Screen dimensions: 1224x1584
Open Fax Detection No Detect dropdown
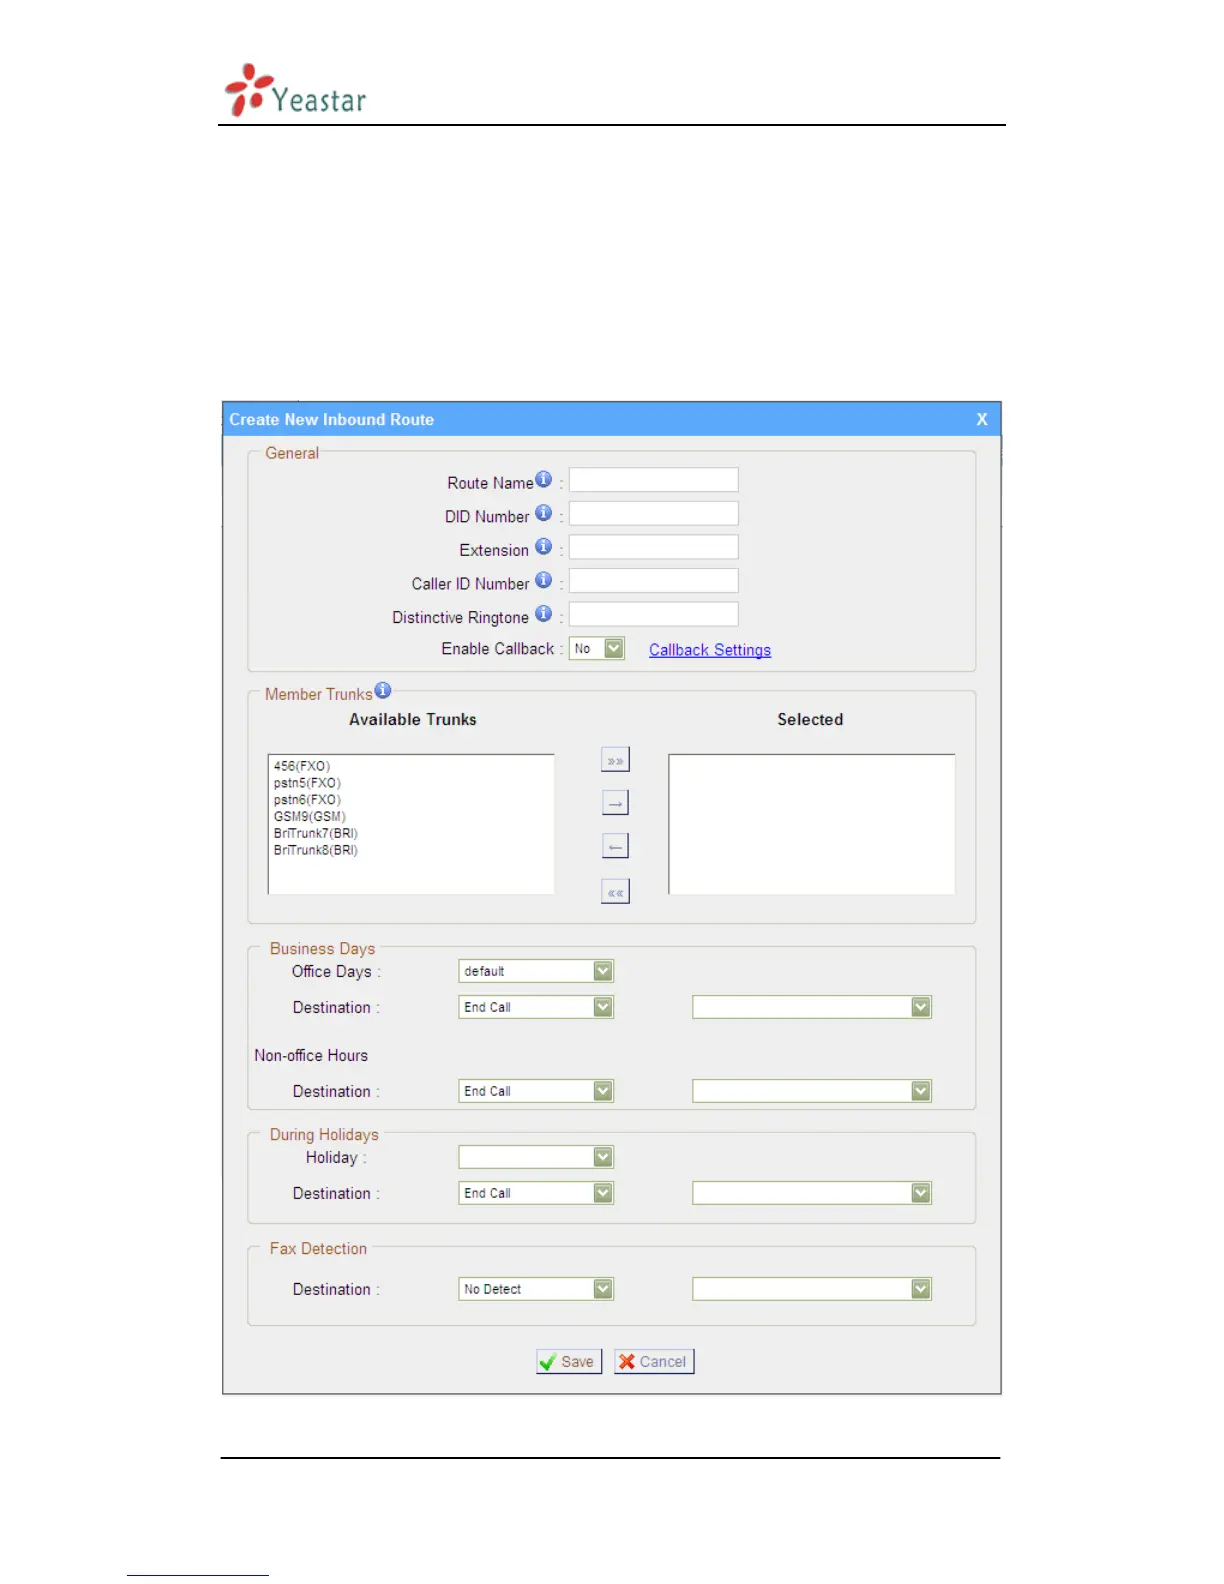[x=536, y=1289]
